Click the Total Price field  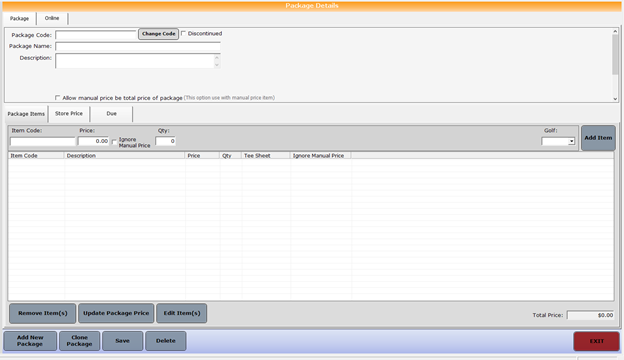591,315
